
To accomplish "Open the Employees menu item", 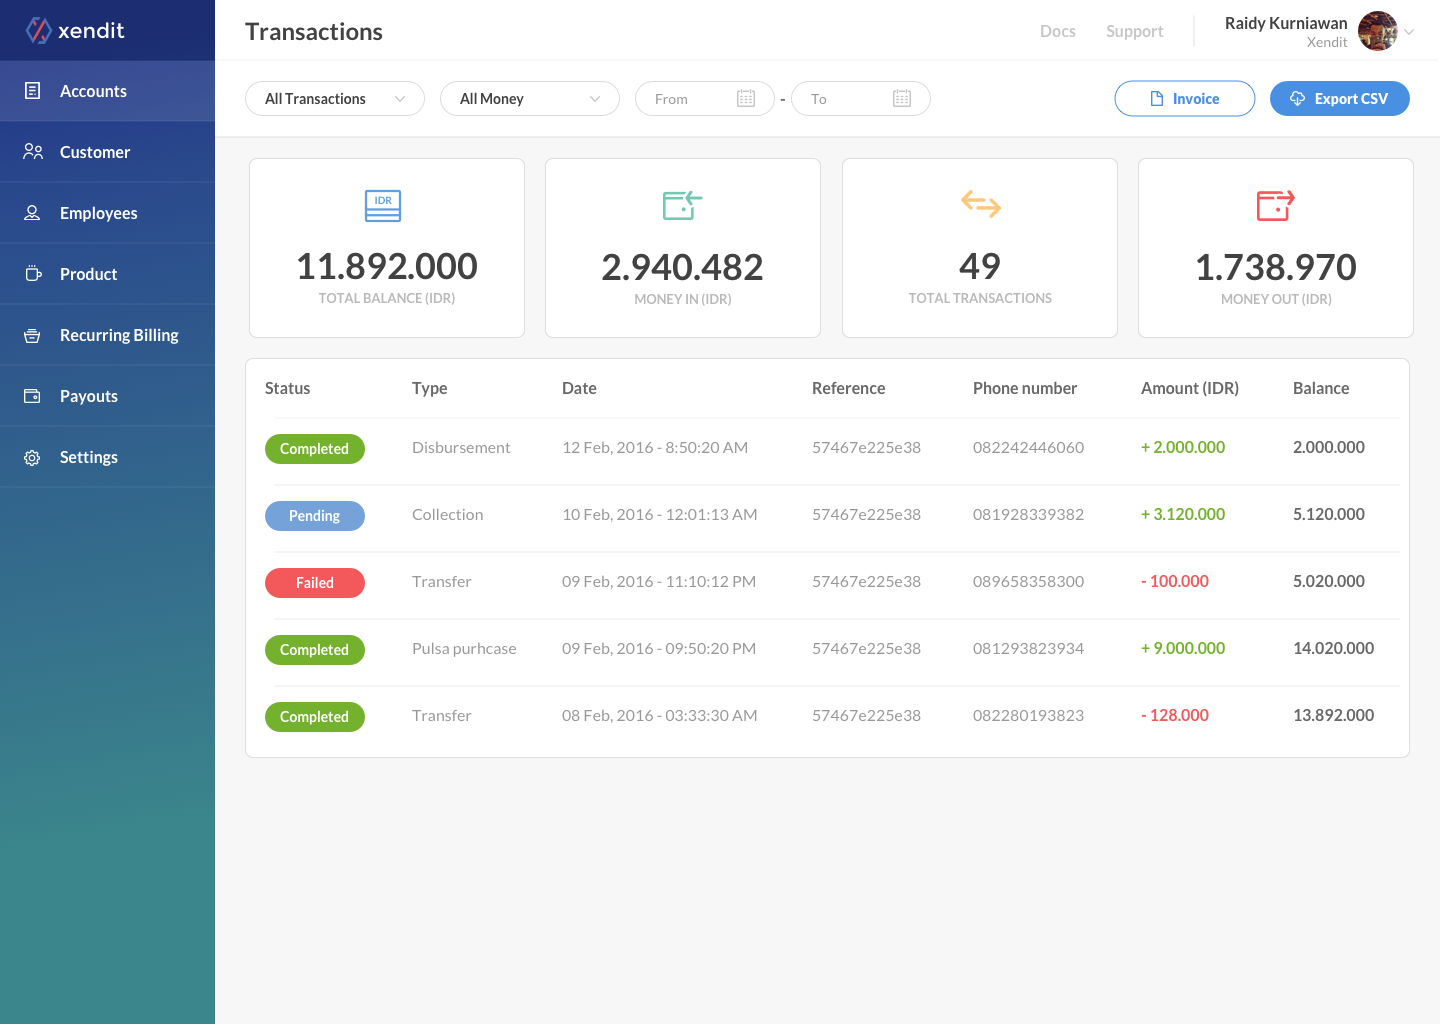I will [x=107, y=213].
